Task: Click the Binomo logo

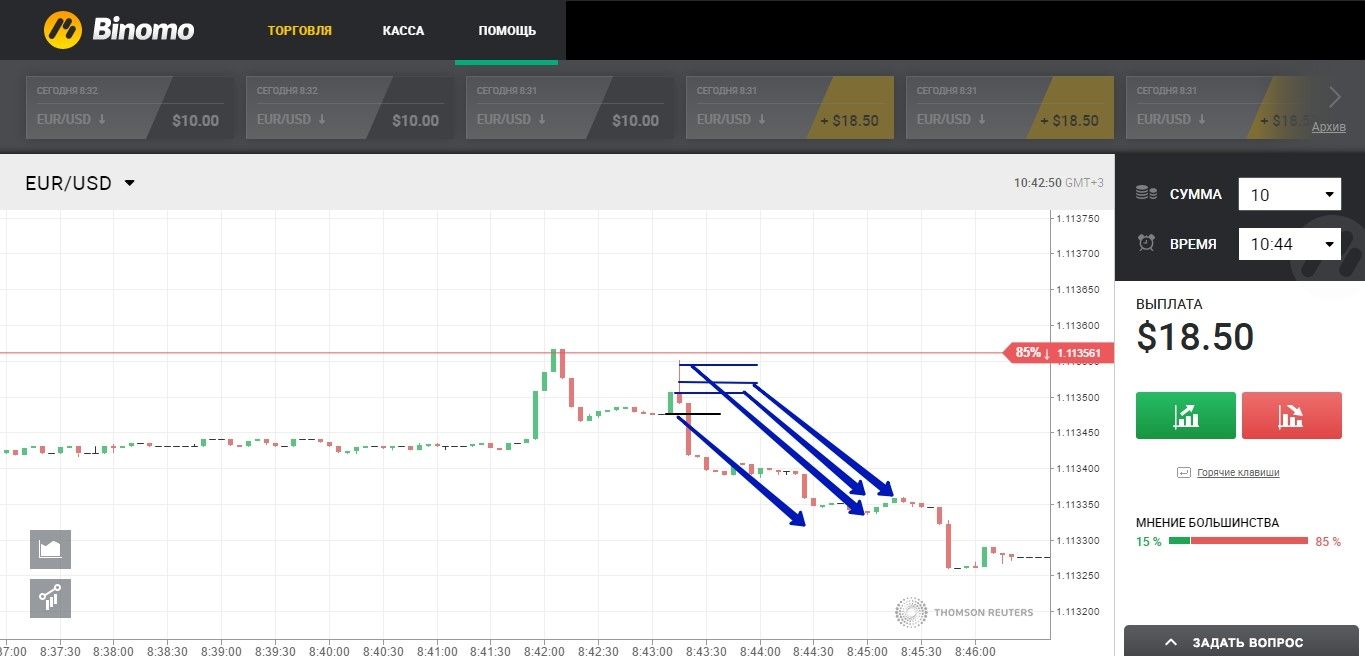Action: tap(119, 30)
